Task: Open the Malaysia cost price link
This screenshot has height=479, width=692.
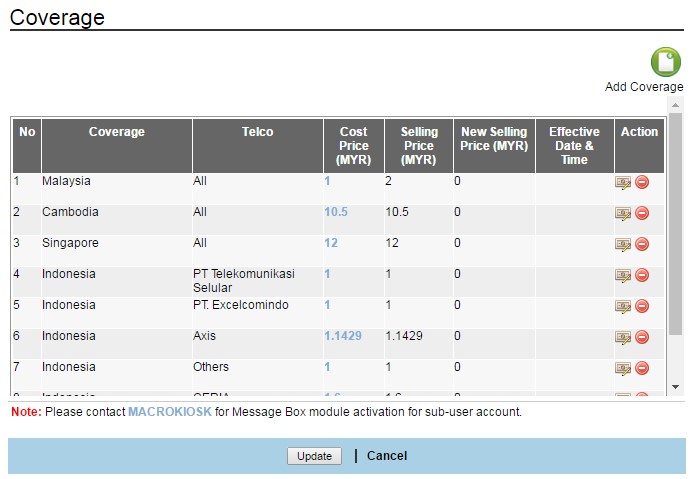Action: (x=327, y=181)
